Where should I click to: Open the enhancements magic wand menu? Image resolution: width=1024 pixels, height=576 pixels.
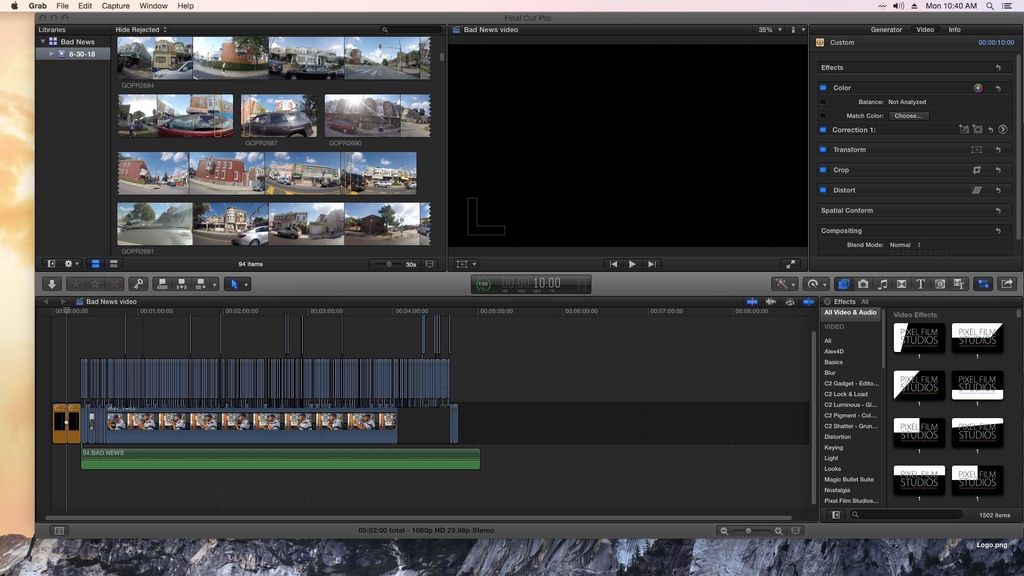click(784, 284)
